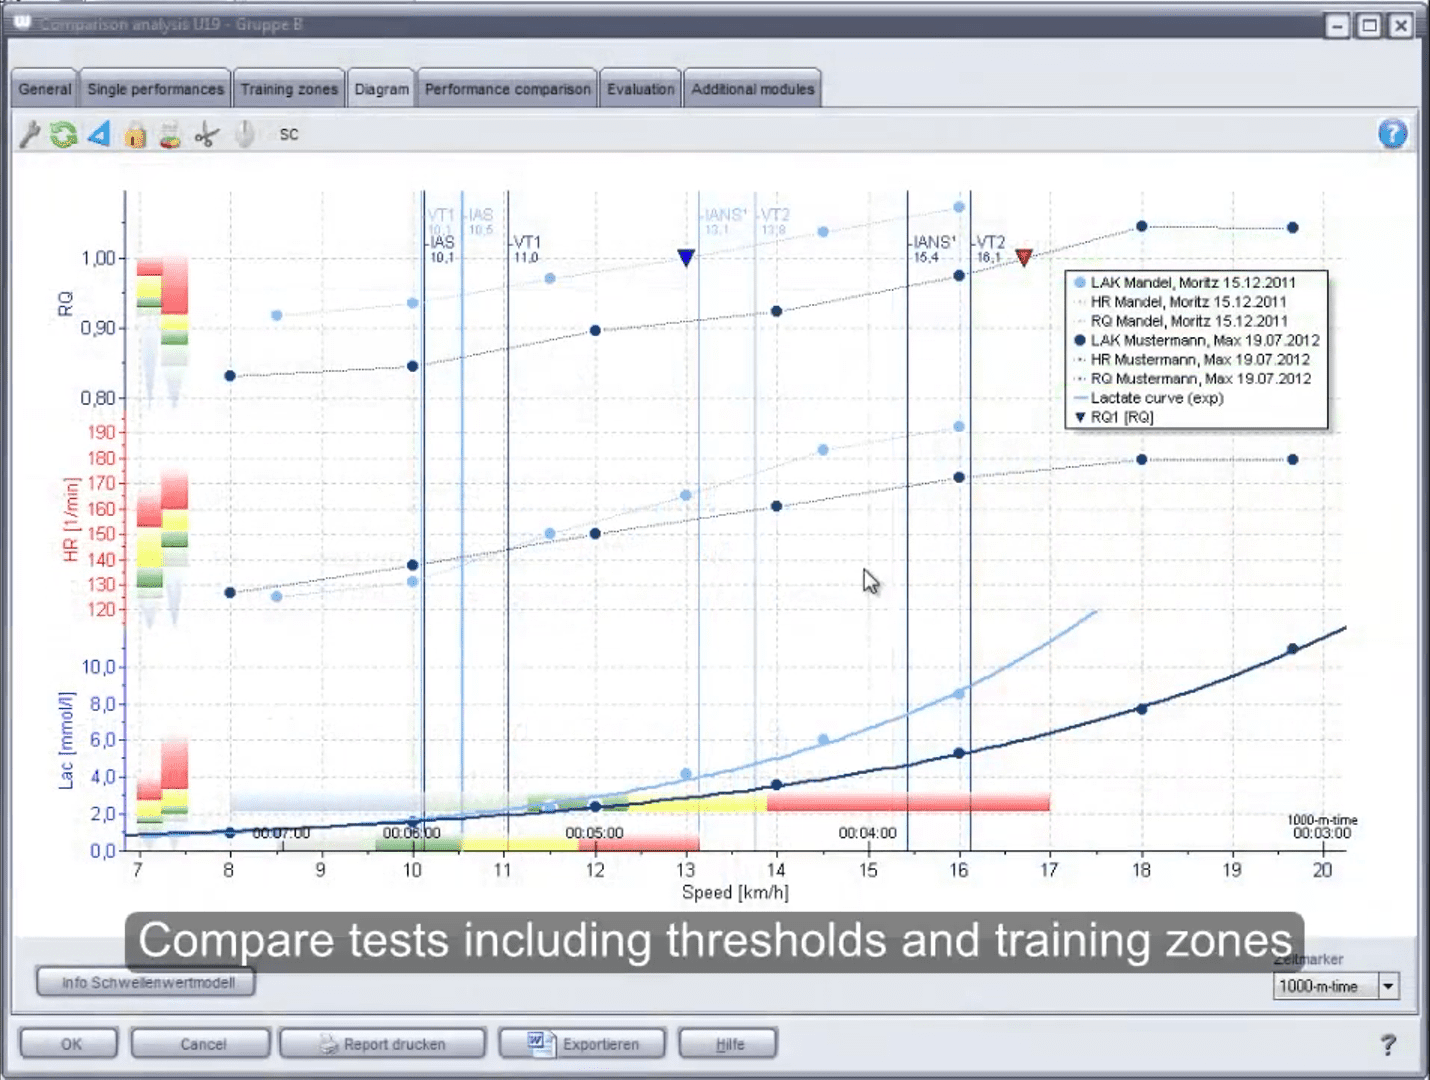Select the Diagram tab

point(382,89)
